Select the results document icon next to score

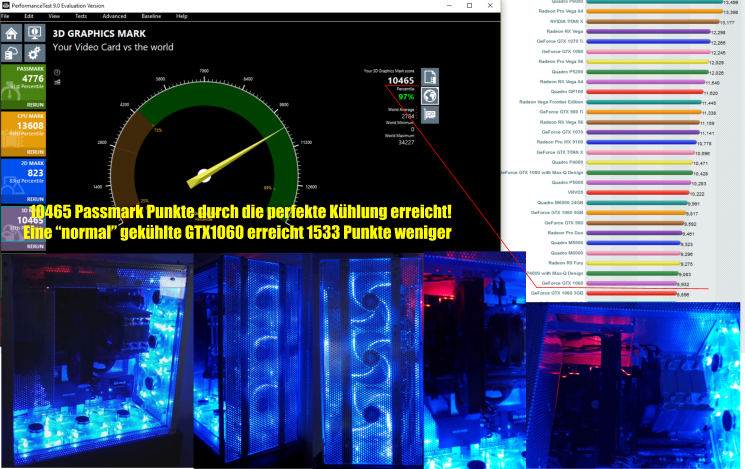pos(430,77)
